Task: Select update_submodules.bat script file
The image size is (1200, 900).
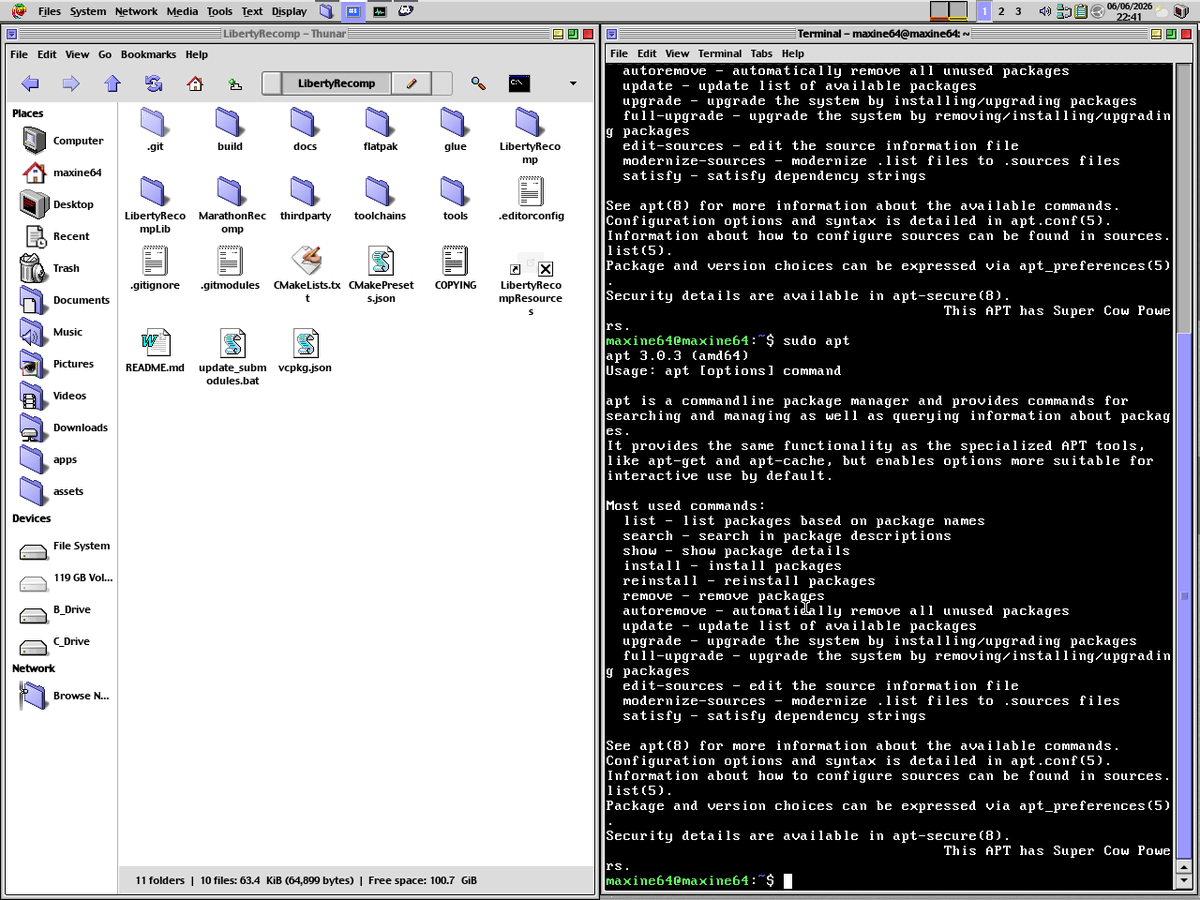Action: click(230, 358)
